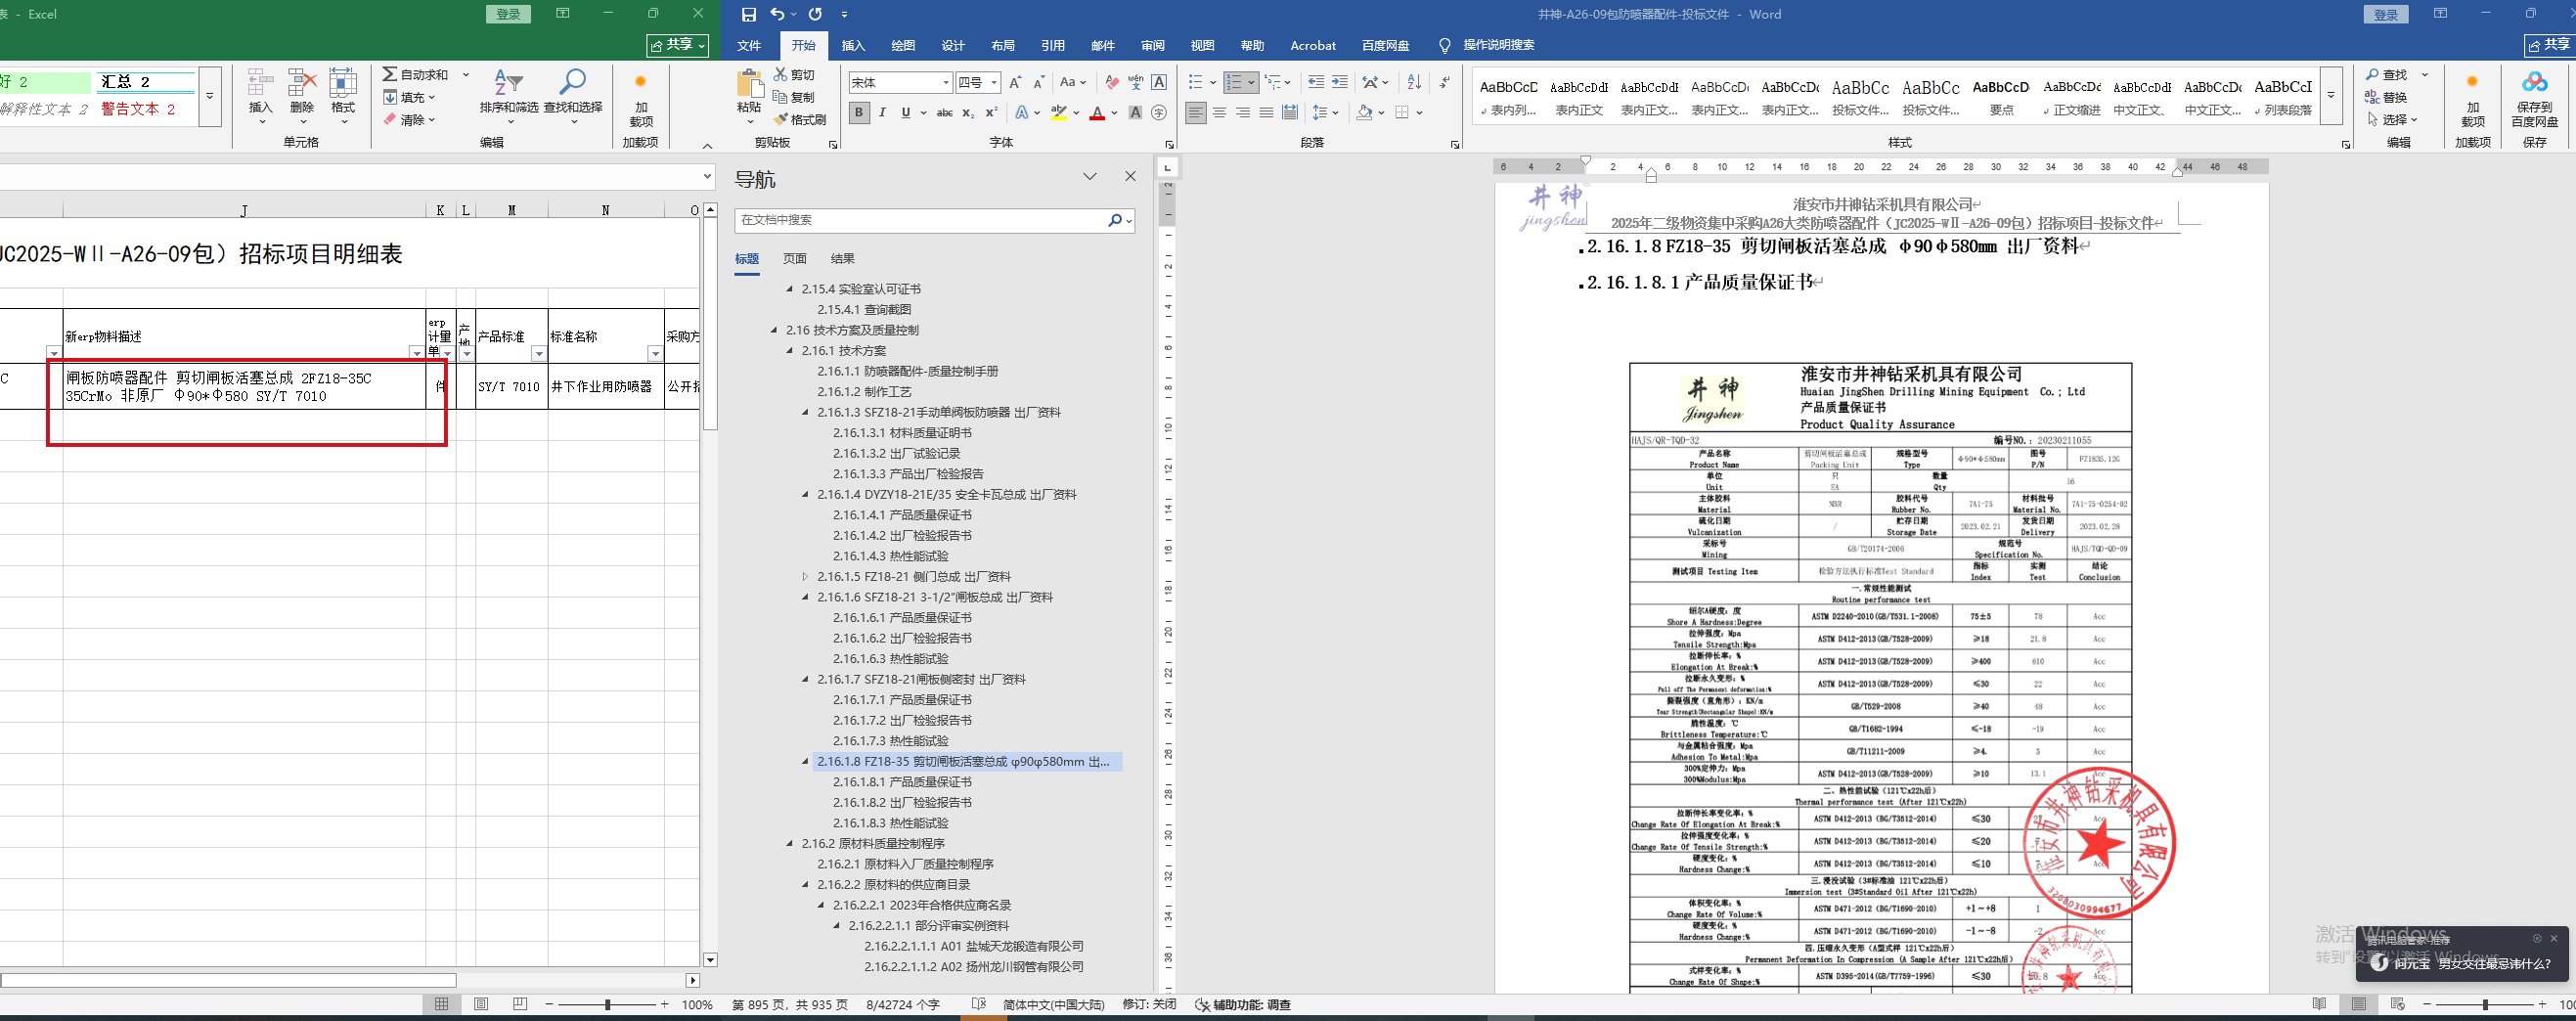Toggle show/hide paragraph marks in Word

(x=1445, y=82)
